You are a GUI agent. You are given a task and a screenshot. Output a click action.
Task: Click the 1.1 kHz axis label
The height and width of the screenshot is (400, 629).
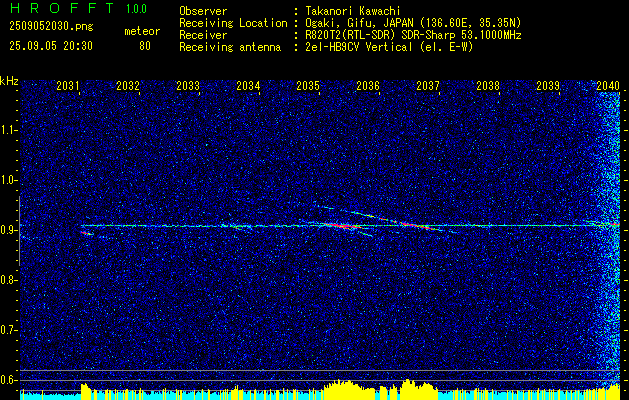[8, 130]
